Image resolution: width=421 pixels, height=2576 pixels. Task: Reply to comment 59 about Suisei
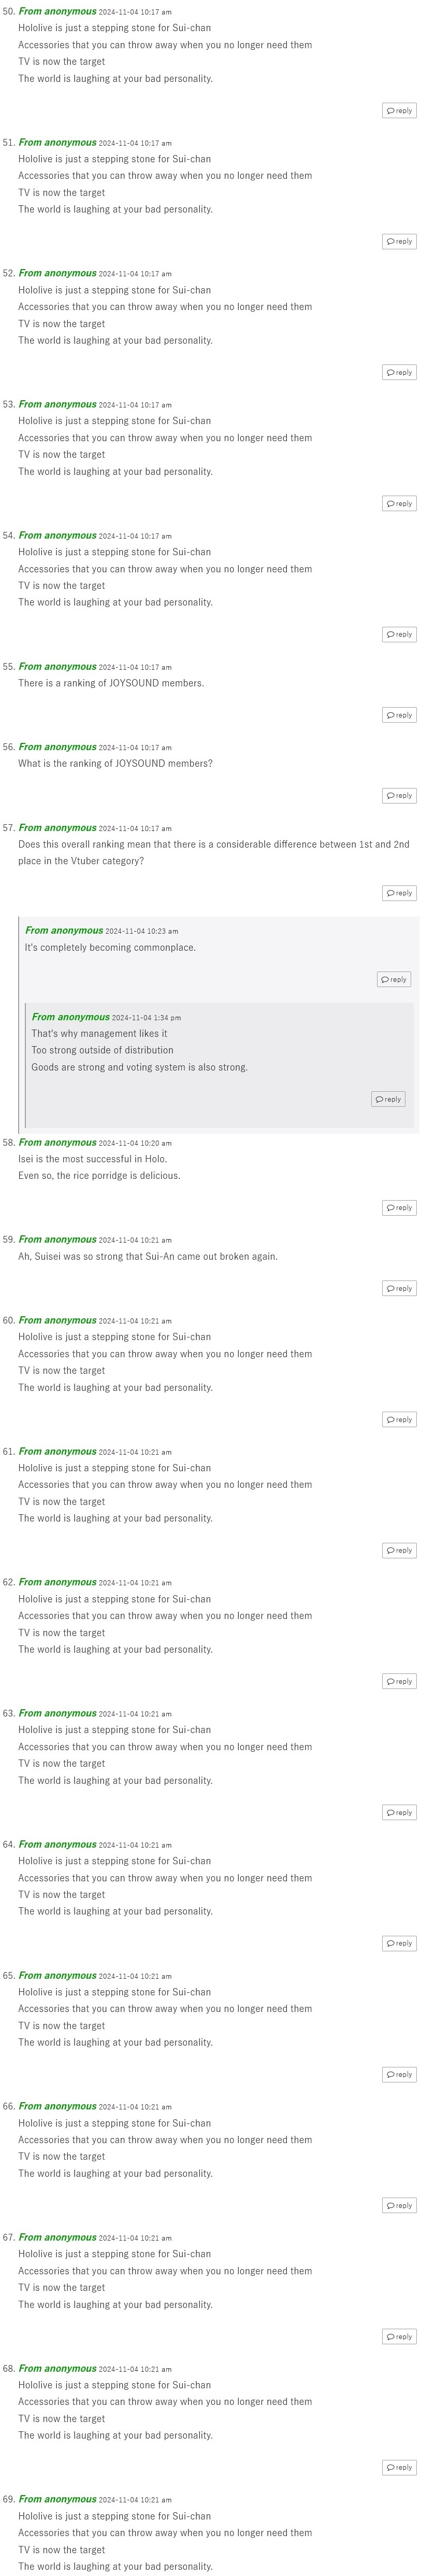click(x=399, y=1288)
